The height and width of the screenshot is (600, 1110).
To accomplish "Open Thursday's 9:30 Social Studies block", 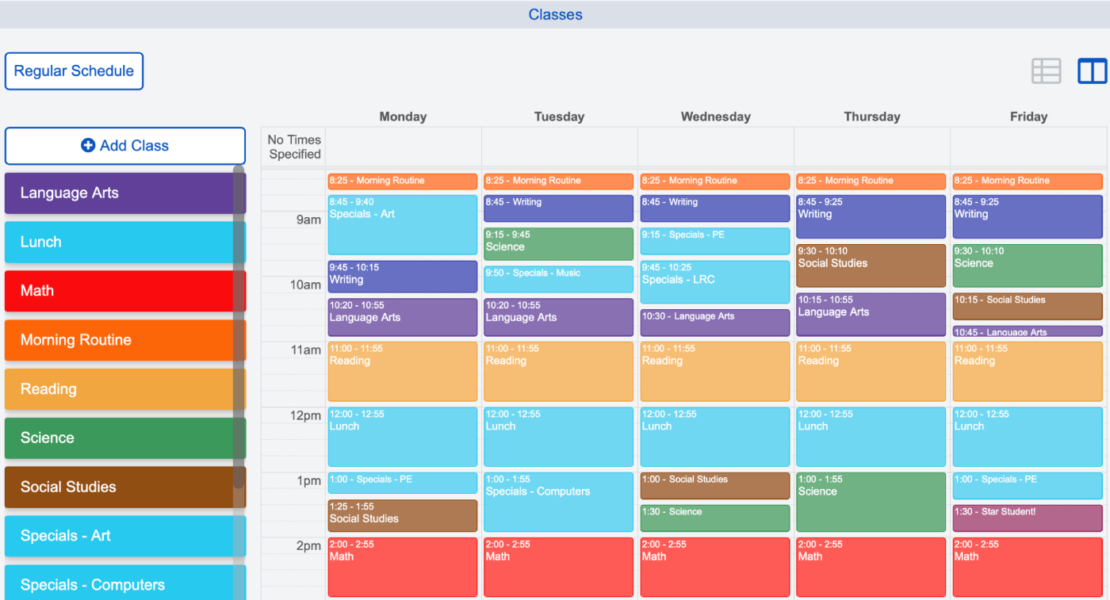I will (x=870, y=263).
